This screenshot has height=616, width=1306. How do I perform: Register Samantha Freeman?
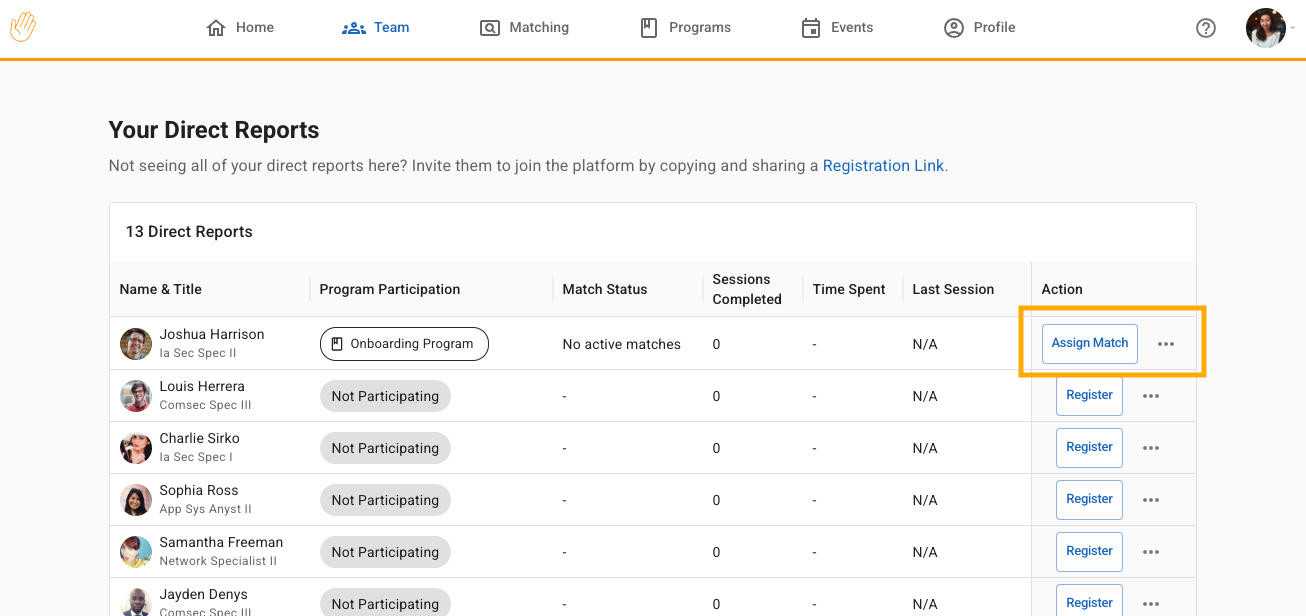pyautogui.click(x=1089, y=551)
